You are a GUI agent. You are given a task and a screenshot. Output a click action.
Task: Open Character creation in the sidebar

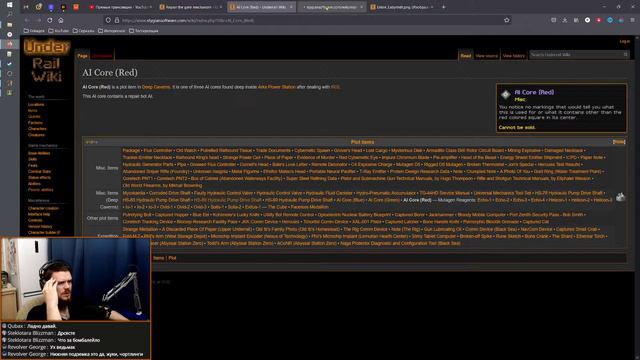[x=43, y=208]
